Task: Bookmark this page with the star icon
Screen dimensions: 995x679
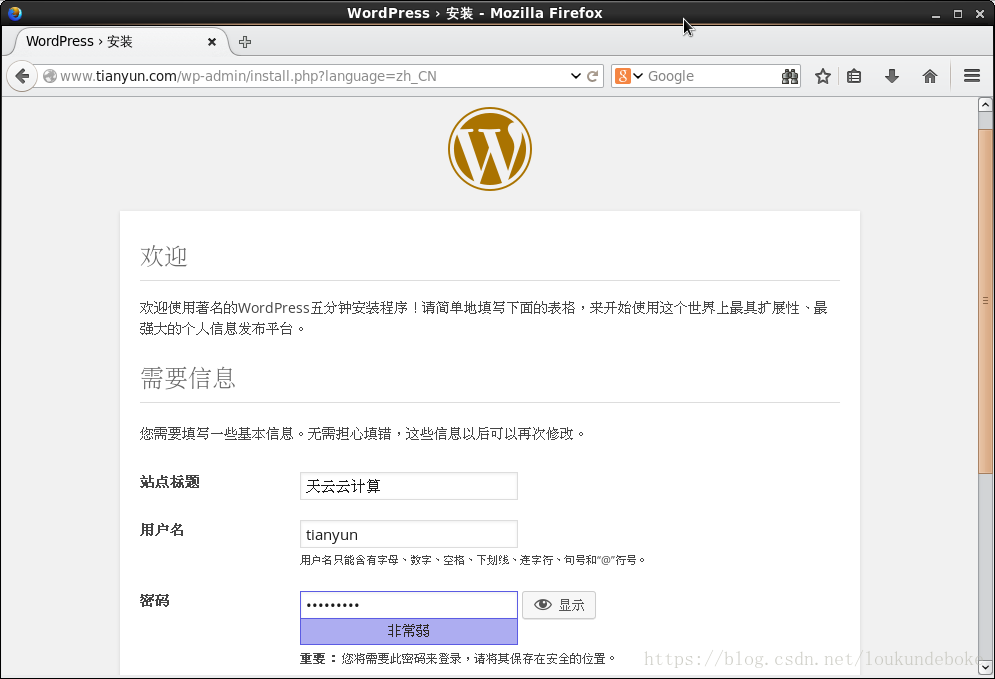Action: [823, 76]
